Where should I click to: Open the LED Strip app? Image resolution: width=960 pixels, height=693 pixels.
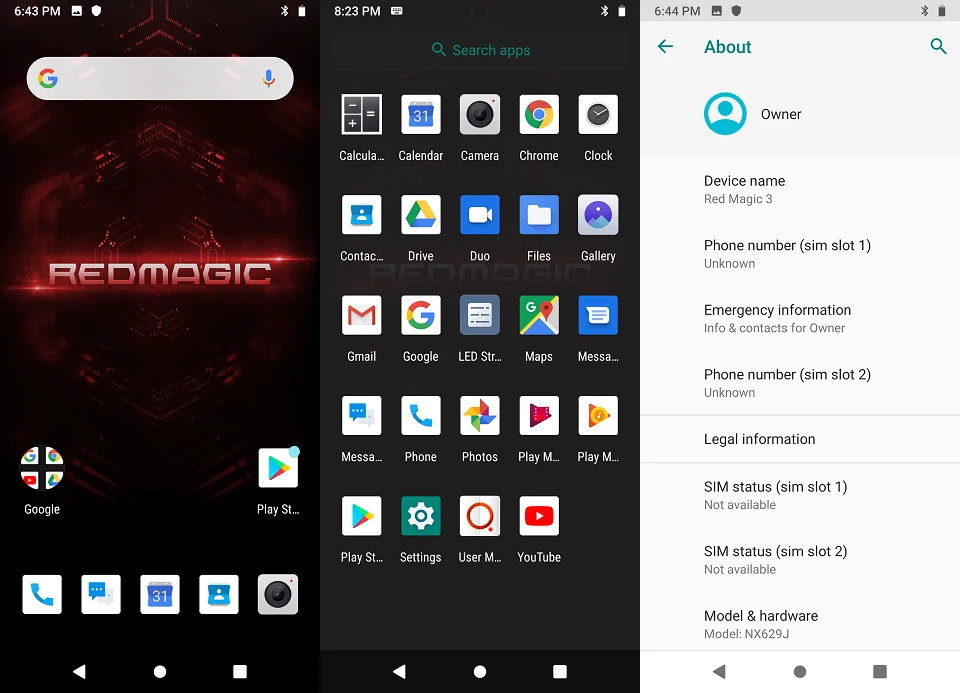pos(479,315)
